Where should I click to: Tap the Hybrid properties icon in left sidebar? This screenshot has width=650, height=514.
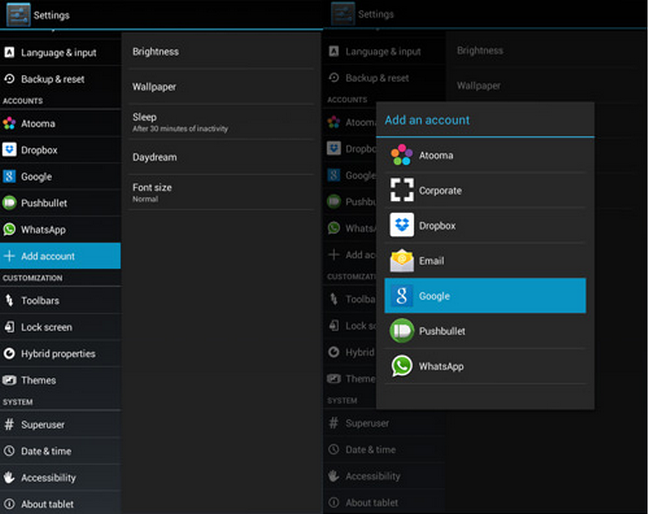coord(9,353)
